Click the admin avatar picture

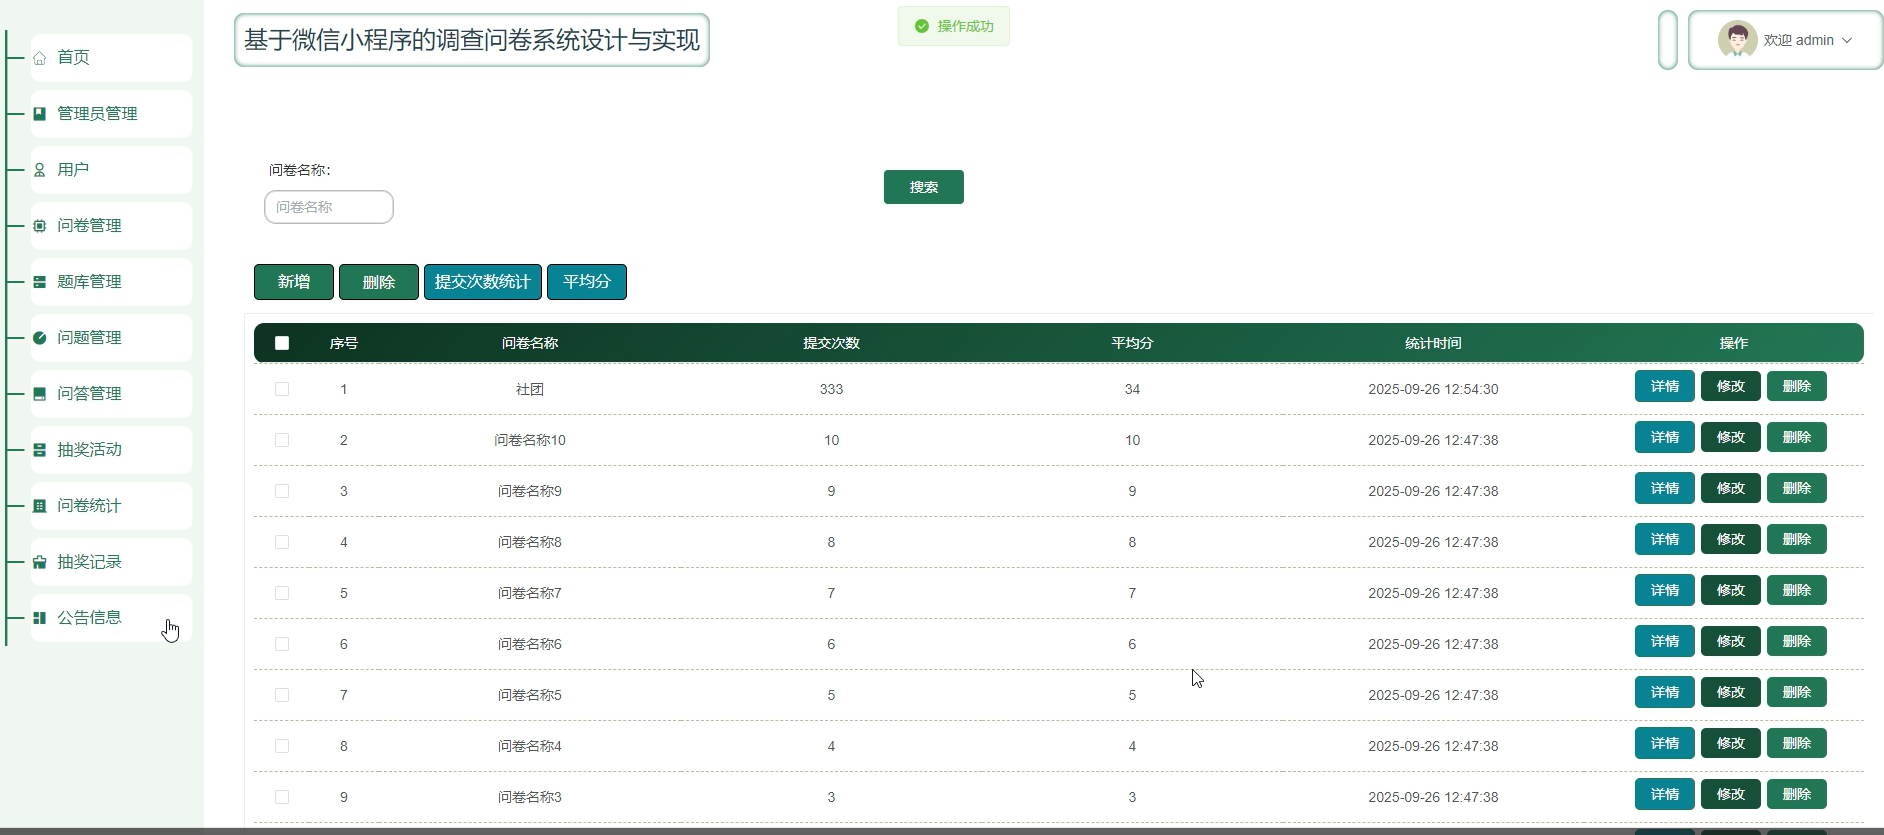(1738, 40)
